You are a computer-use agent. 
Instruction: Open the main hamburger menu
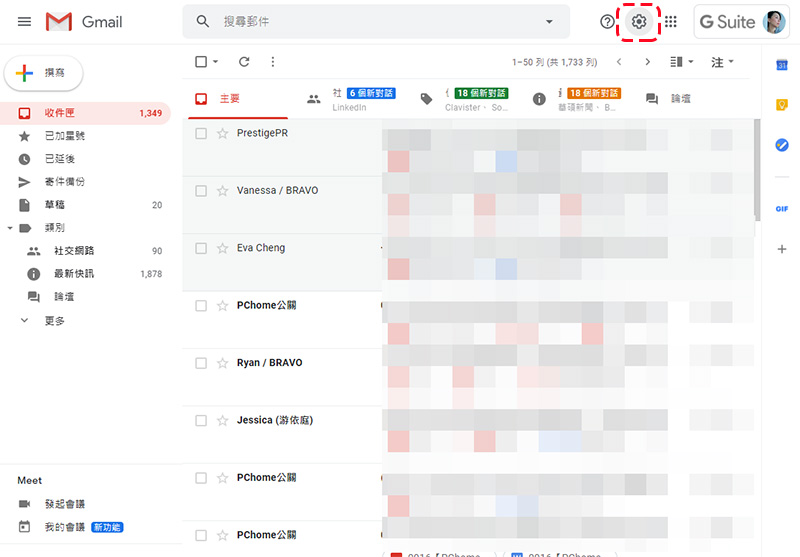coord(24,22)
